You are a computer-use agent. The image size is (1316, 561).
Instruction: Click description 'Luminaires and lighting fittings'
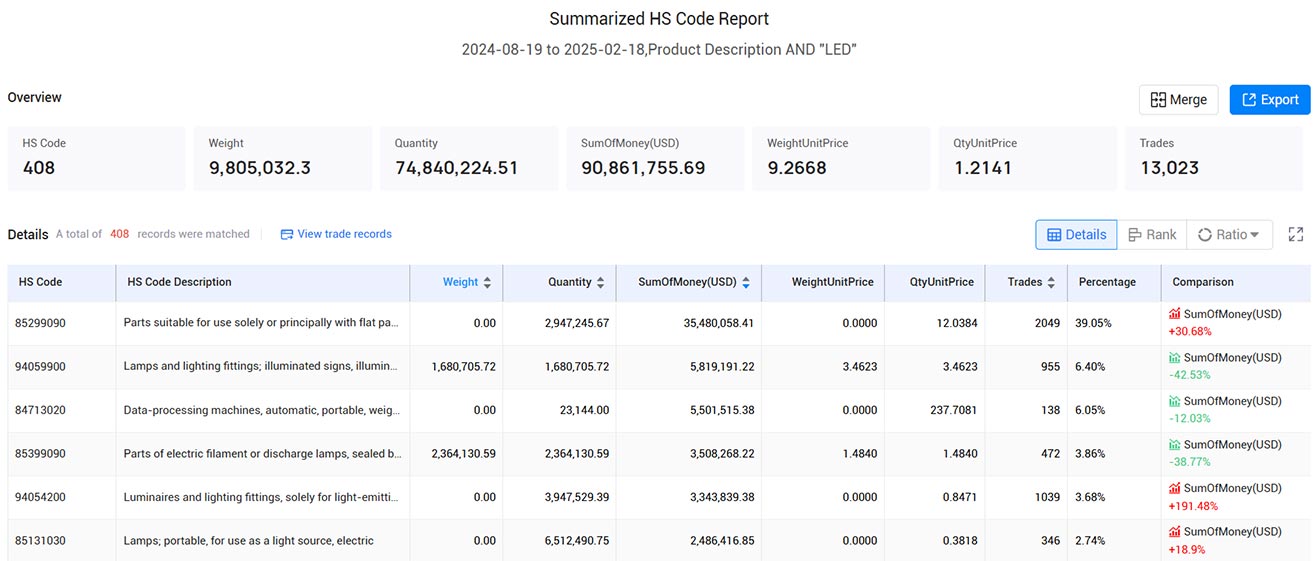click(262, 497)
